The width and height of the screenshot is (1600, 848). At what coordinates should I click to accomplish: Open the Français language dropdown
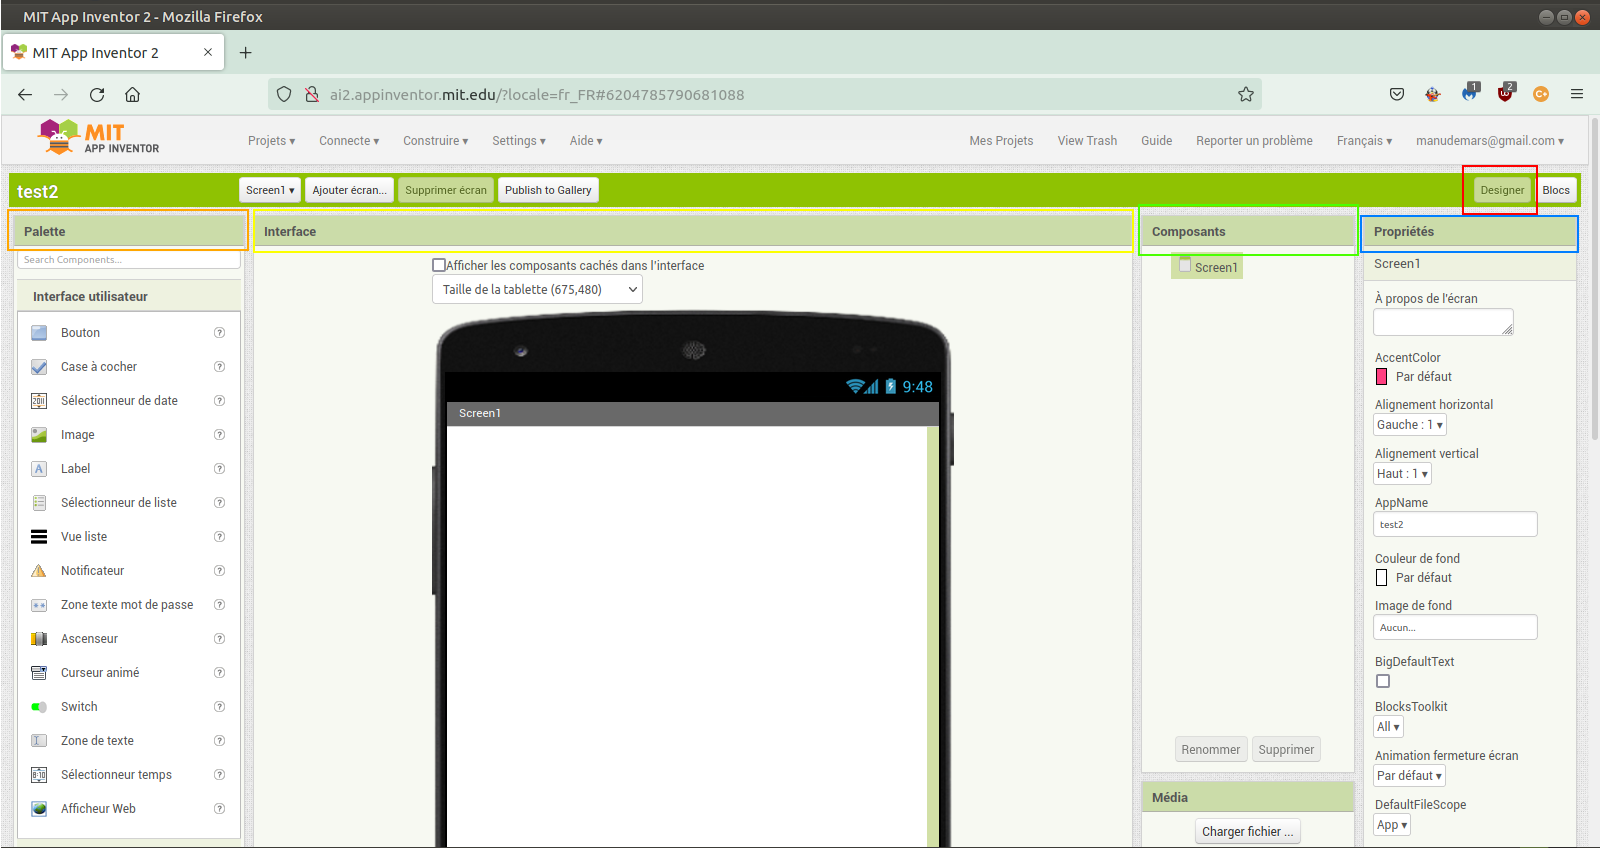1364,141
